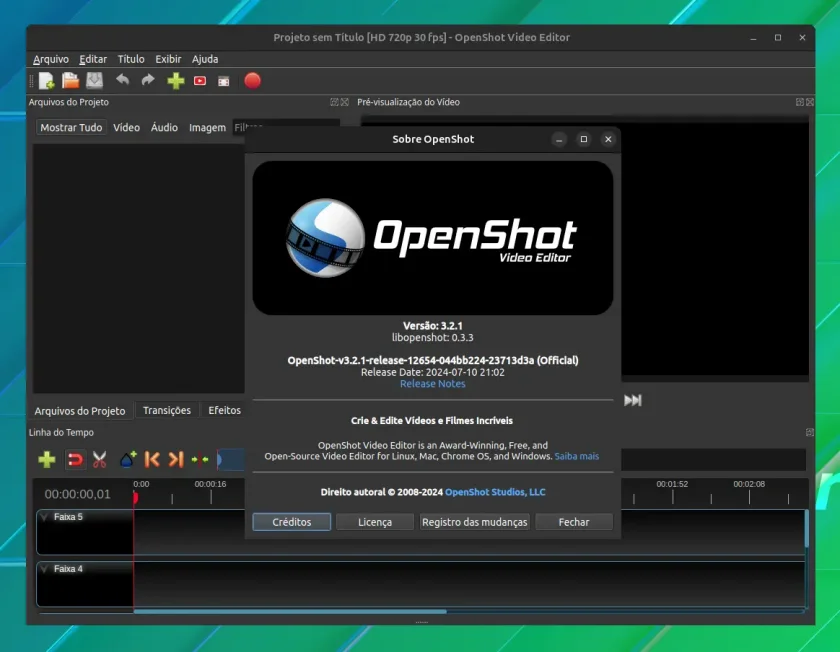Click the 00:02:08 ruler mark
The width and height of the screenshot is (840, 652).
749,484
